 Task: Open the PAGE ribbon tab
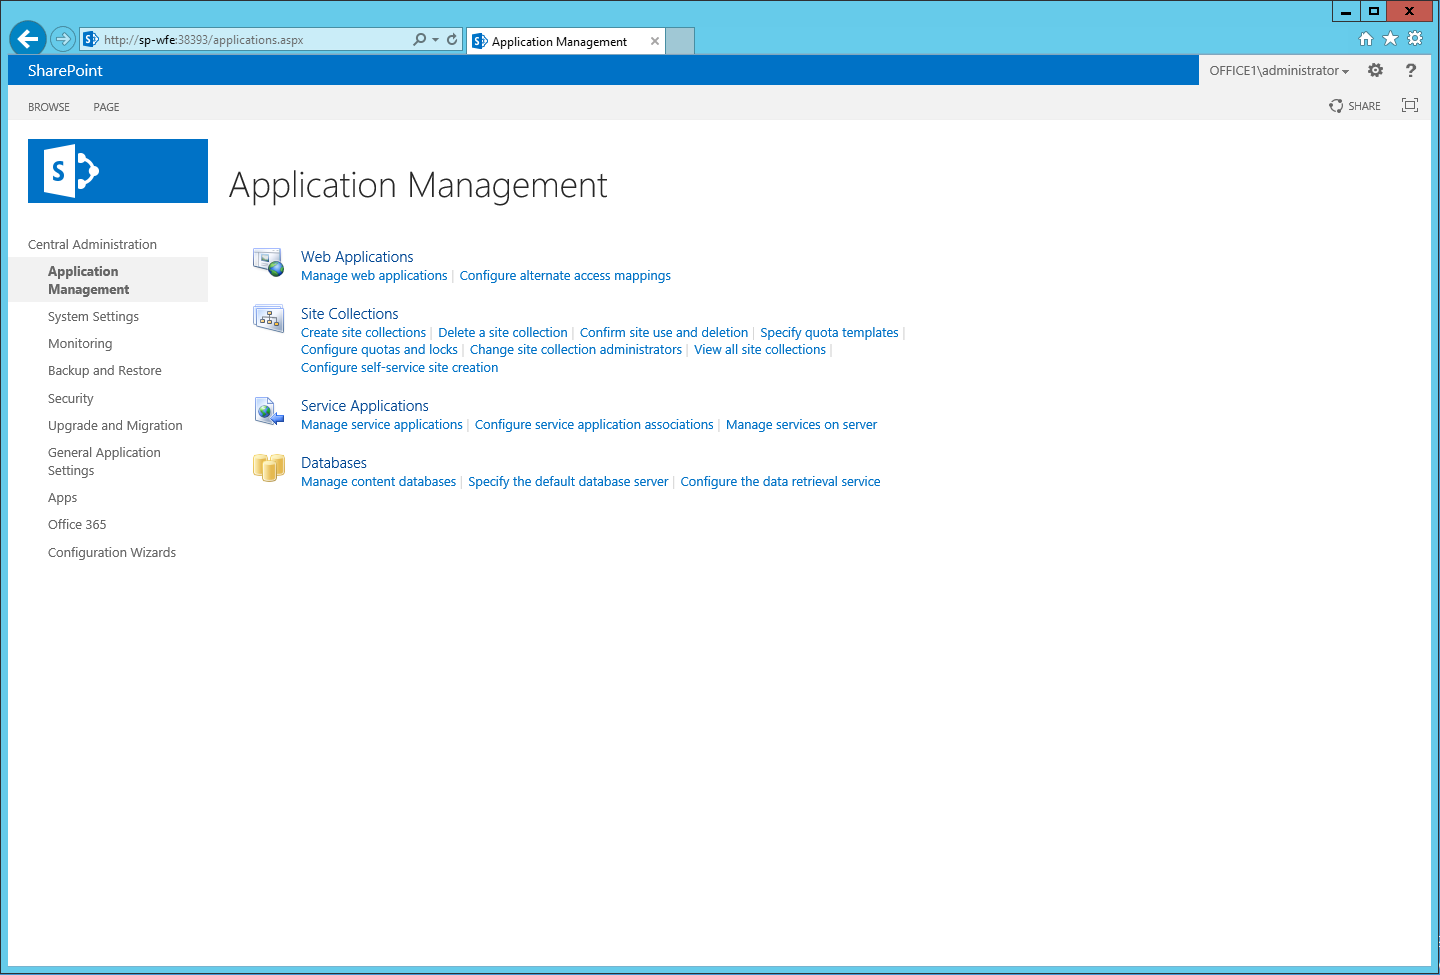click(106, 107)
